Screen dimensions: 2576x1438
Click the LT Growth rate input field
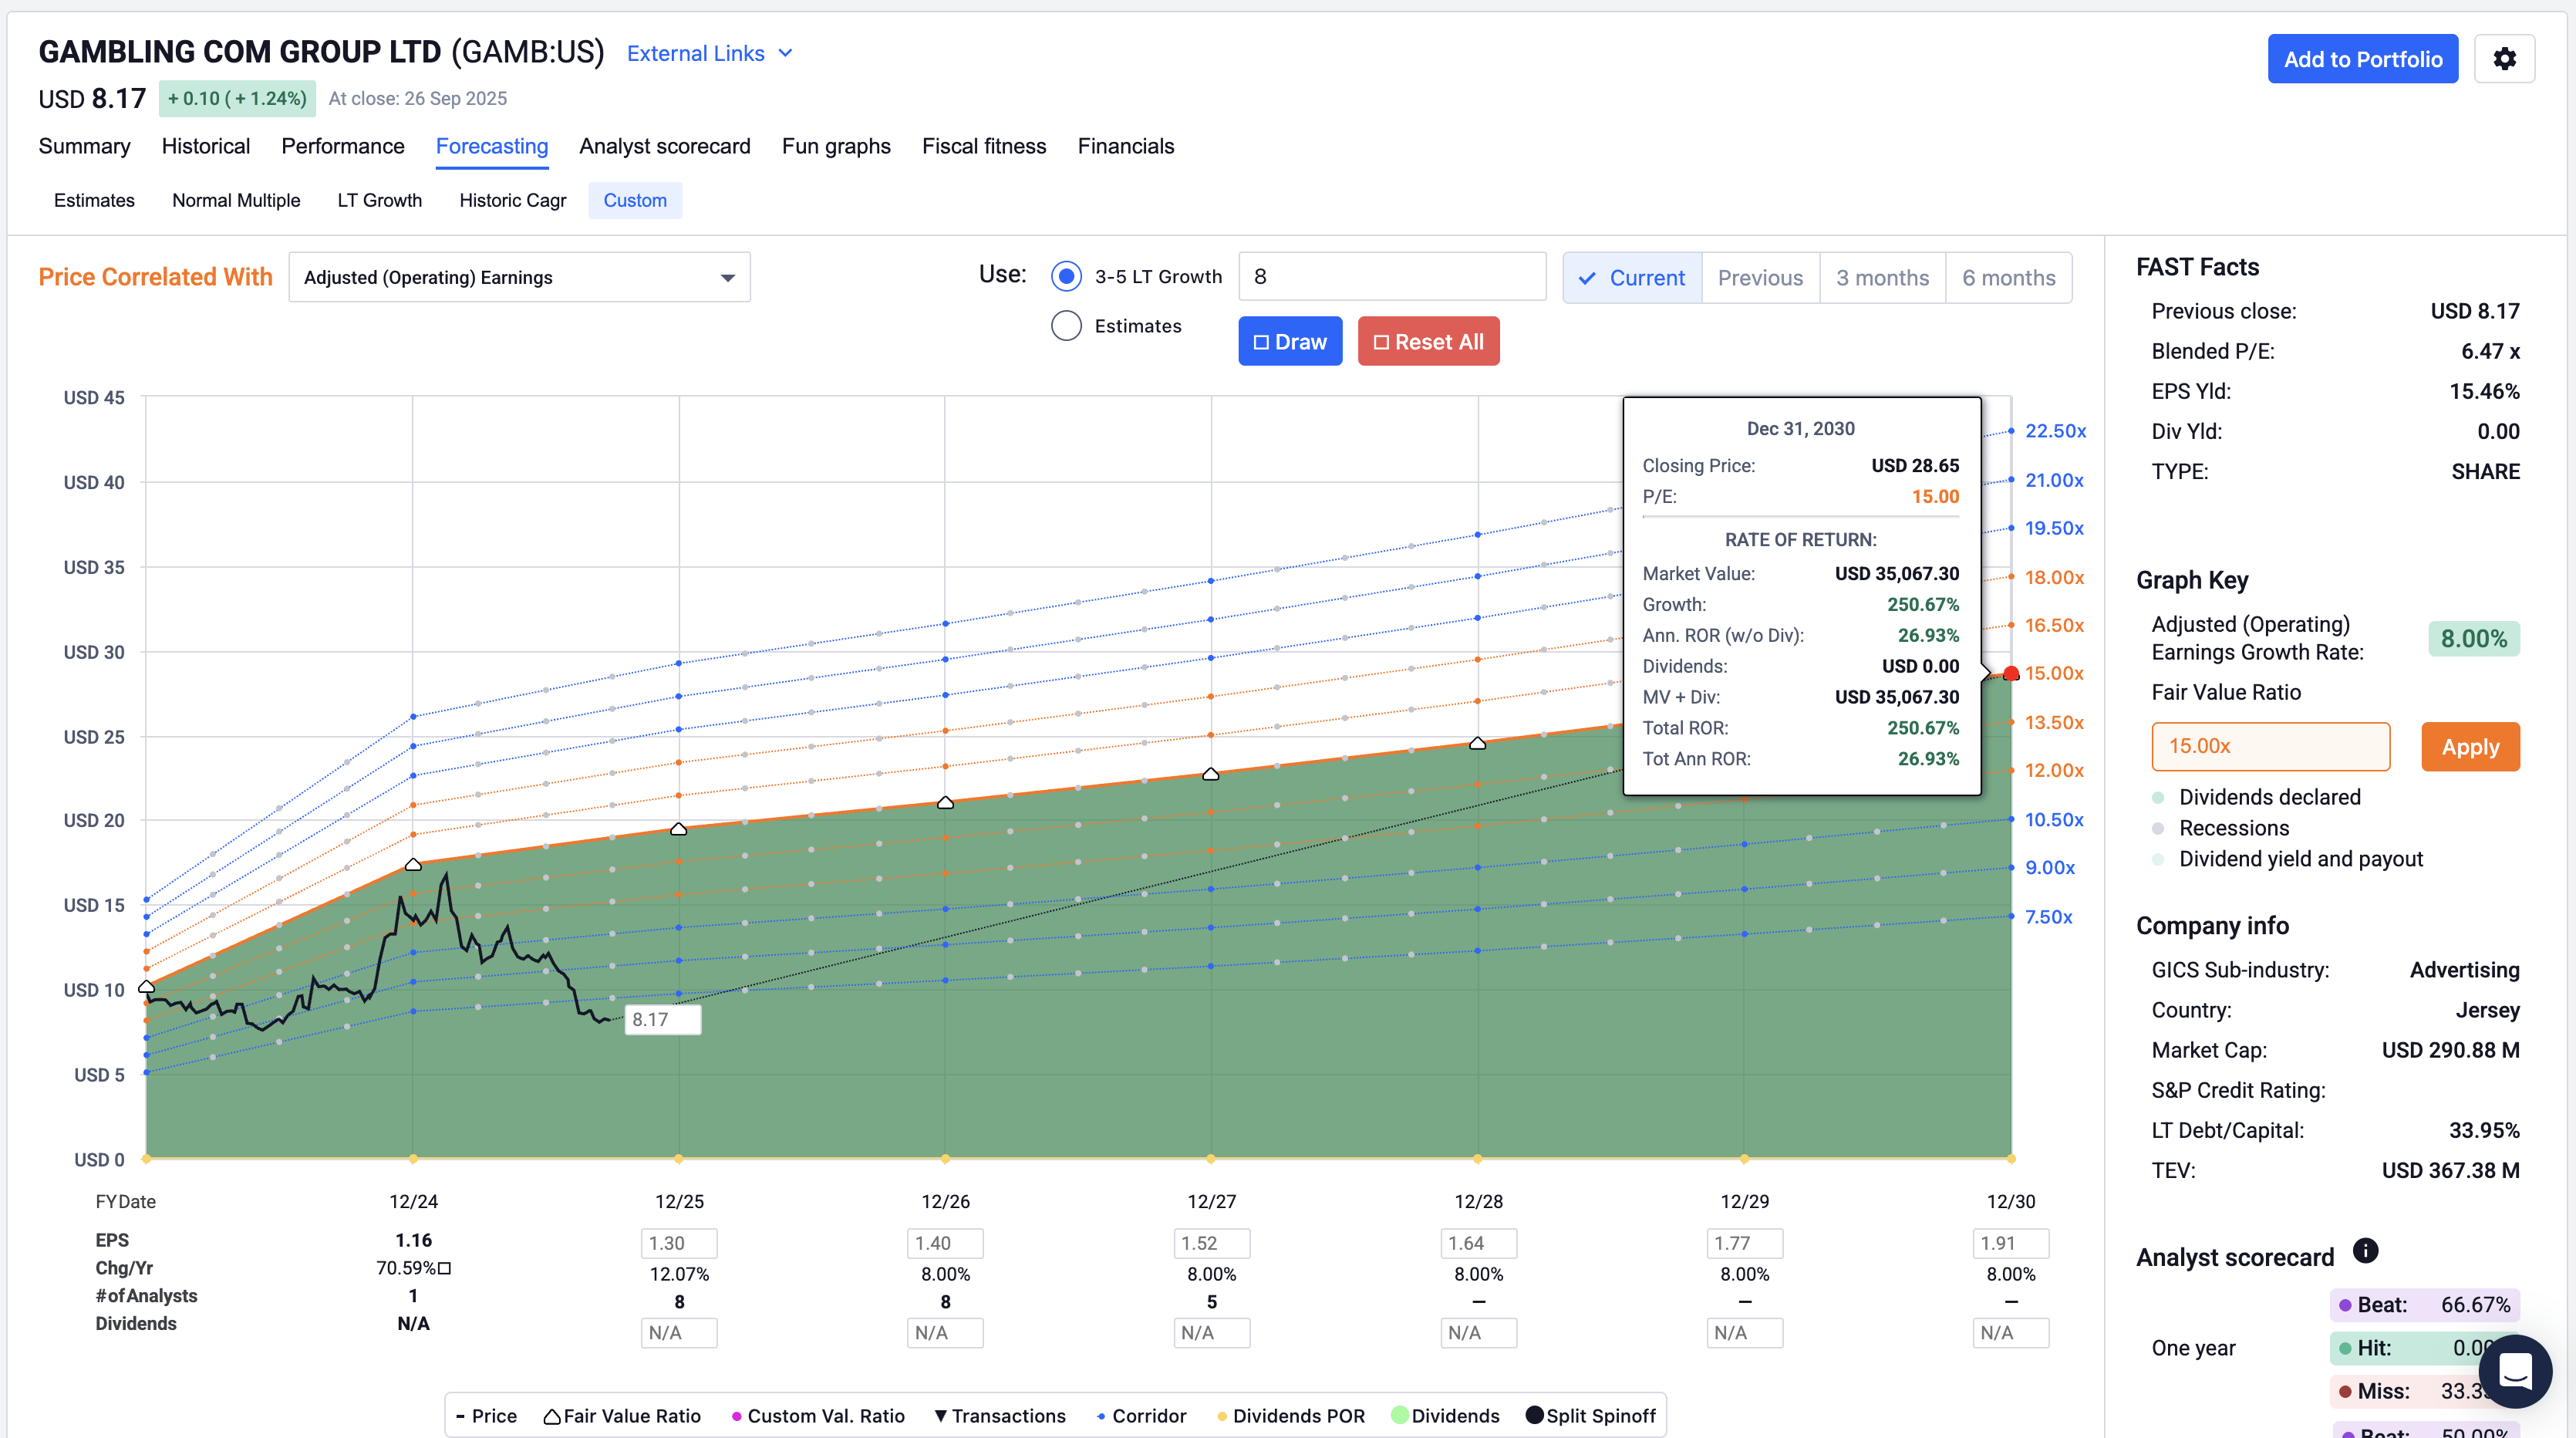1391,276
